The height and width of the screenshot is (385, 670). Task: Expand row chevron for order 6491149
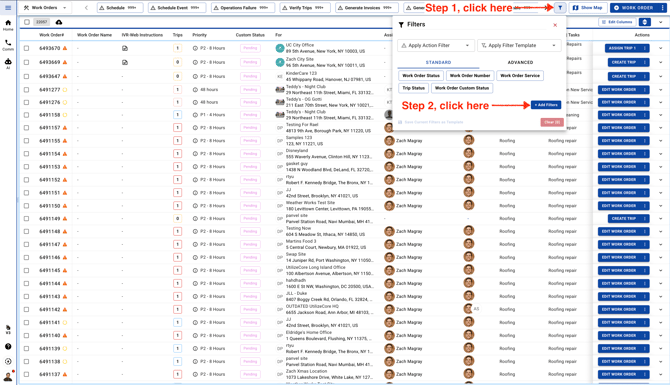click(x=661, y=218)
